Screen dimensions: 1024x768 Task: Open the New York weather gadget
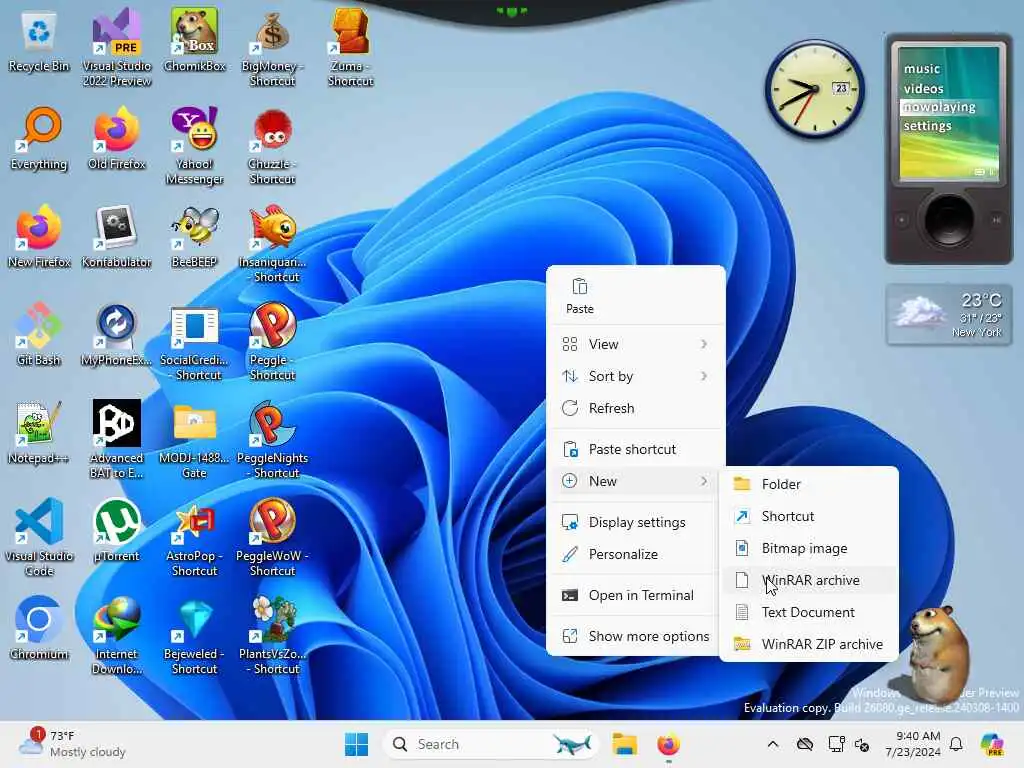point(949,315)
